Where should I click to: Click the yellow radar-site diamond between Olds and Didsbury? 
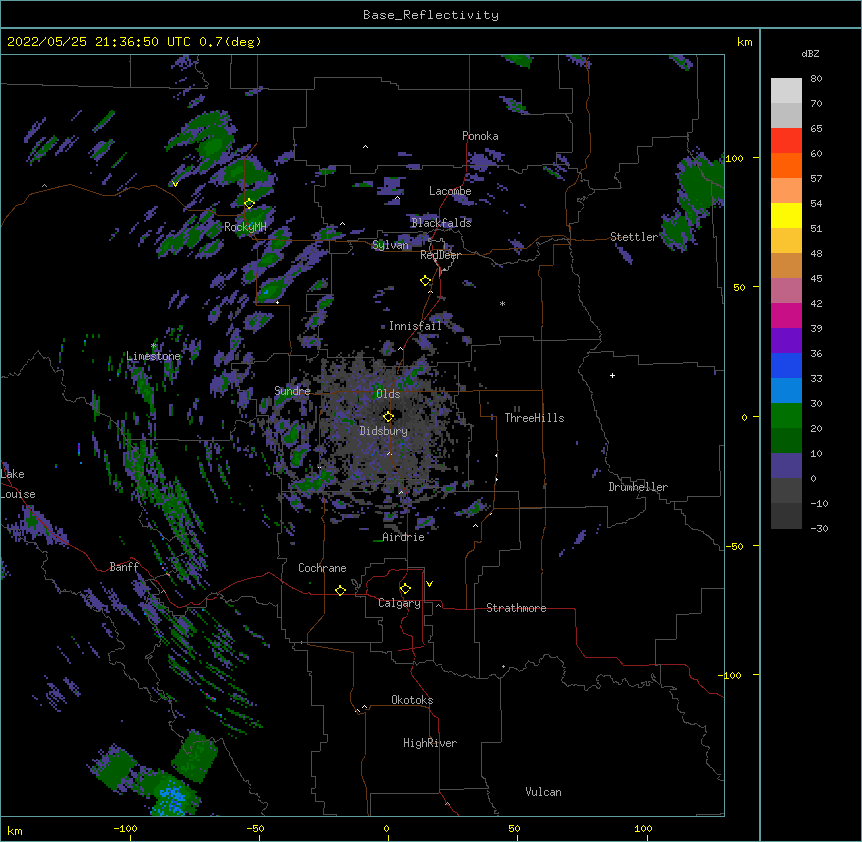(x=388, y=416)
